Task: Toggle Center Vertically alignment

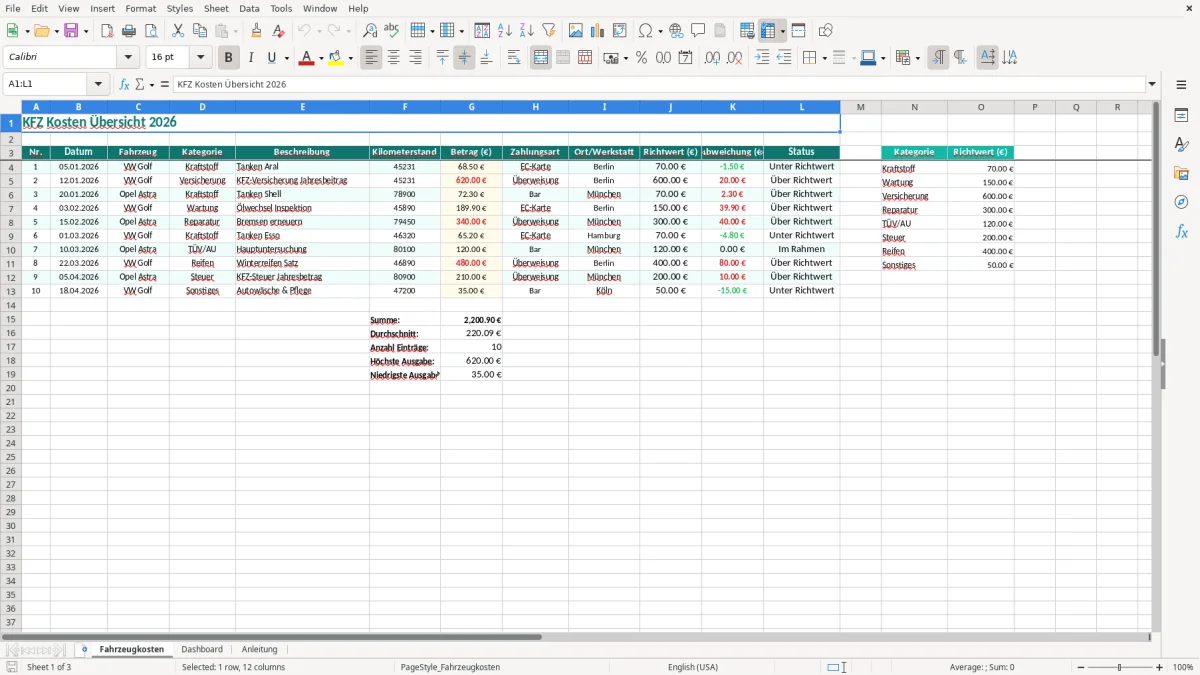Action: 464,58
